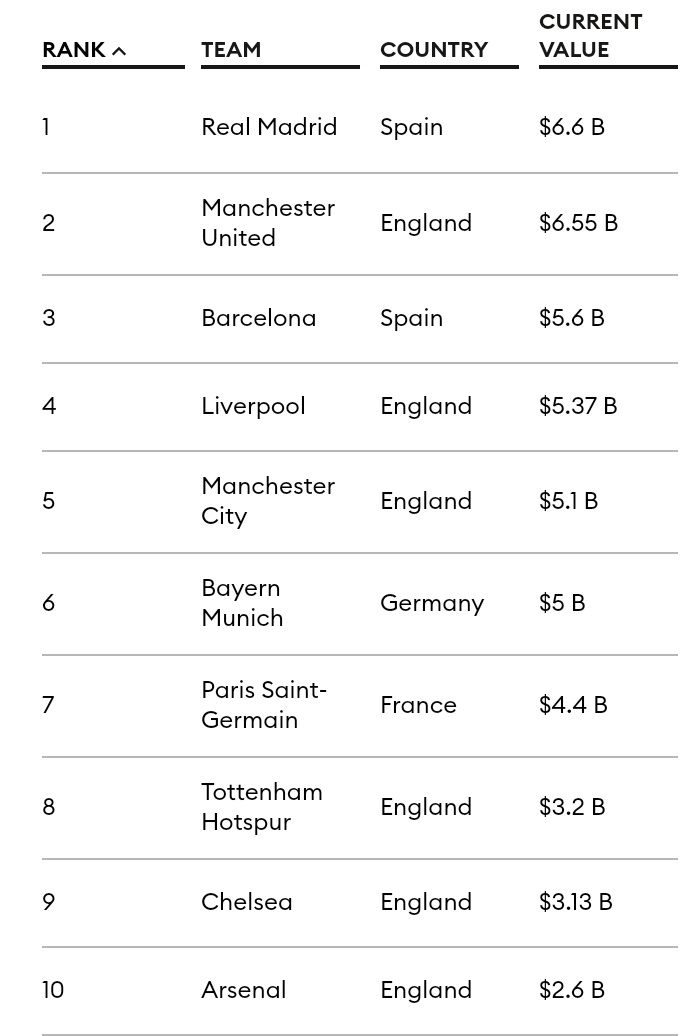
Task: Open the Manchester United row
Action: point(268,222)
